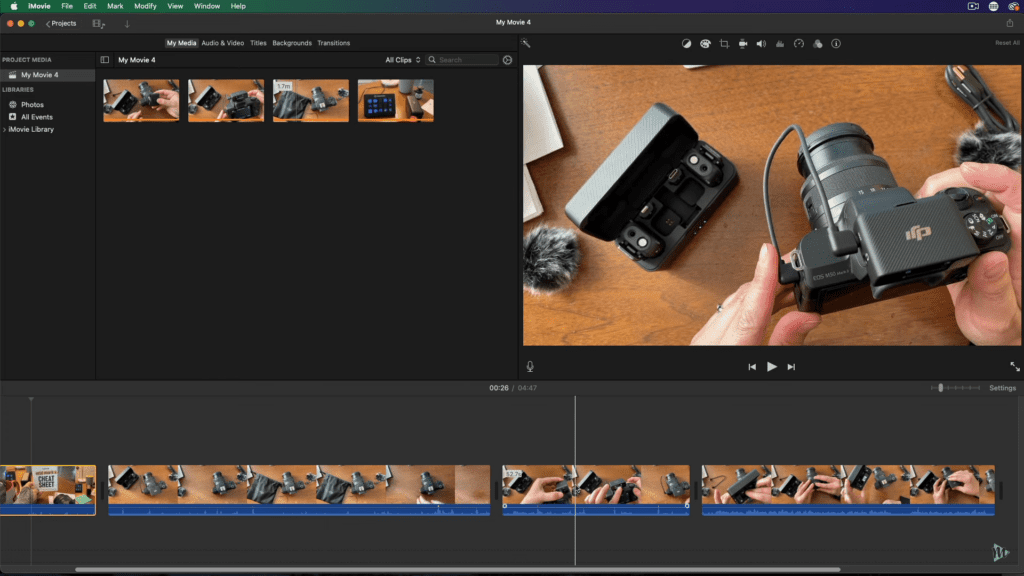
Task: Open the View menu
Action: tap(175, 6)
